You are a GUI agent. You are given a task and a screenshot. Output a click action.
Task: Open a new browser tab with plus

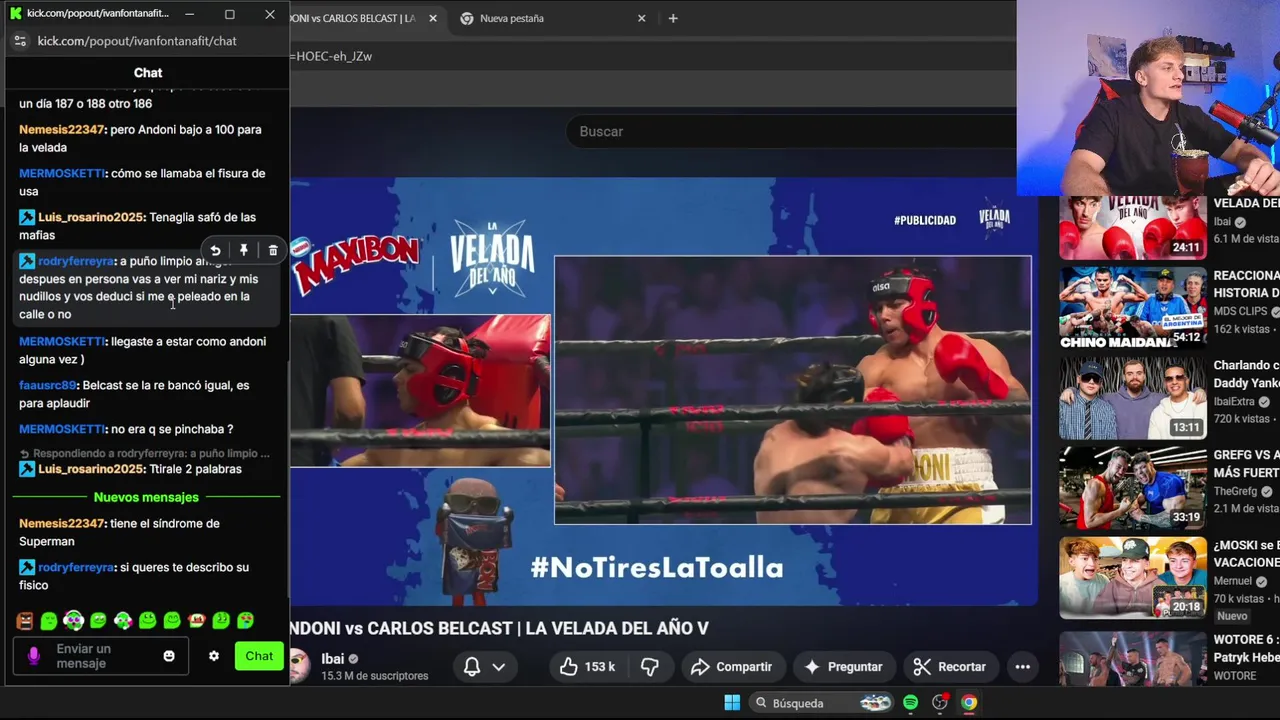pyautogui.click(x=673, y=18)
